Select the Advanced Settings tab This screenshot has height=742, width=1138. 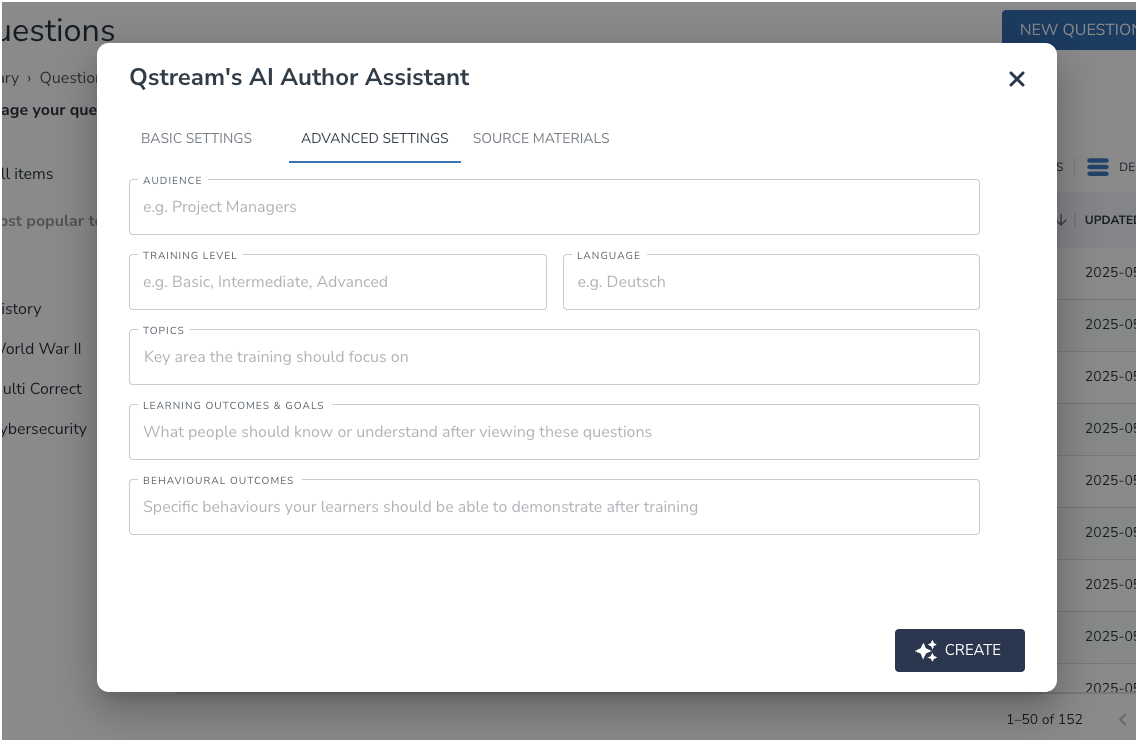(x=374, y=138)
